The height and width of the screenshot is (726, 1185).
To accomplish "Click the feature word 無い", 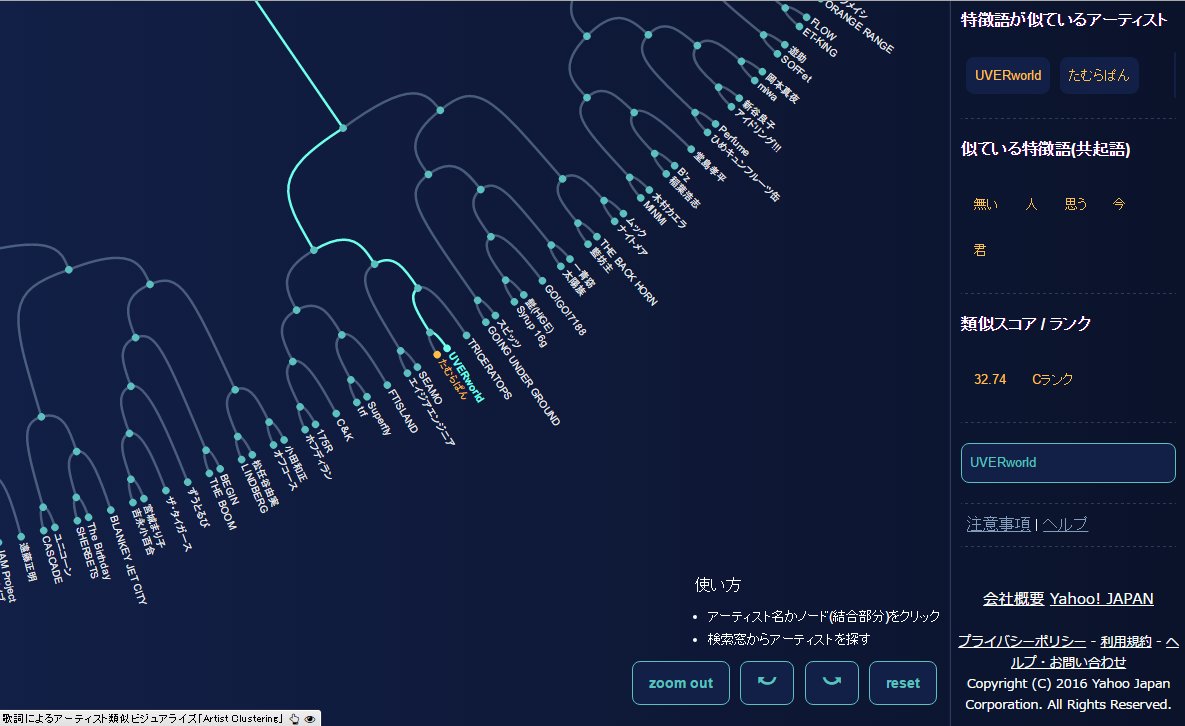I will point(985,204).
